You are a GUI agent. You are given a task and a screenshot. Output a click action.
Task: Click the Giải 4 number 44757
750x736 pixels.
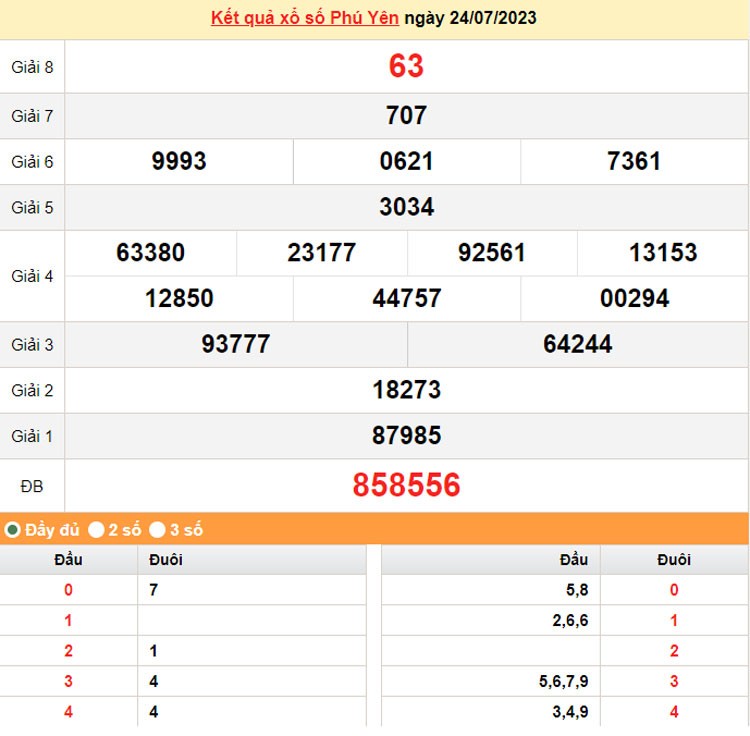[x=406, y=299]
